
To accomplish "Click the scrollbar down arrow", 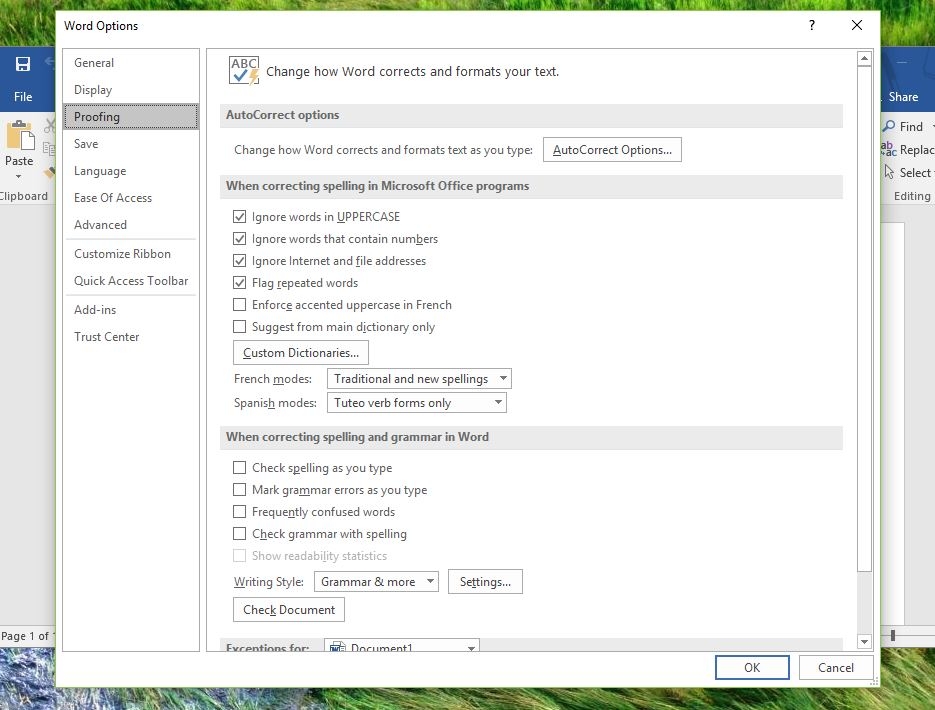I will (864, 642).
